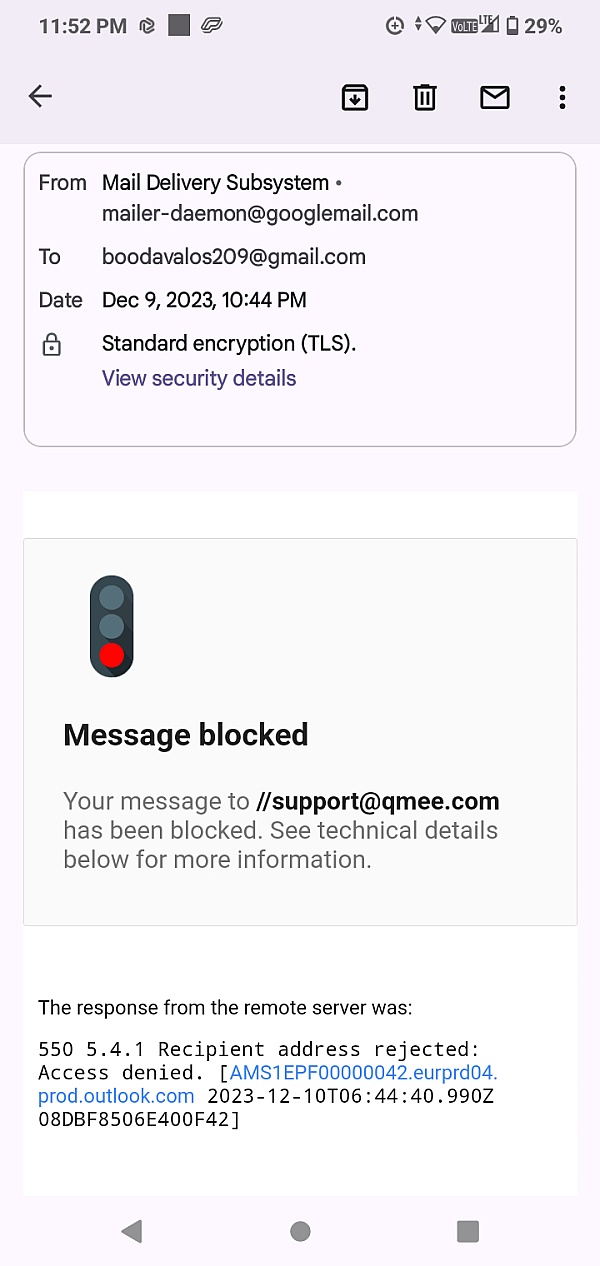
Task: Tap the mailer-daemon@googlemail.com address
Action: pos(260,213)
